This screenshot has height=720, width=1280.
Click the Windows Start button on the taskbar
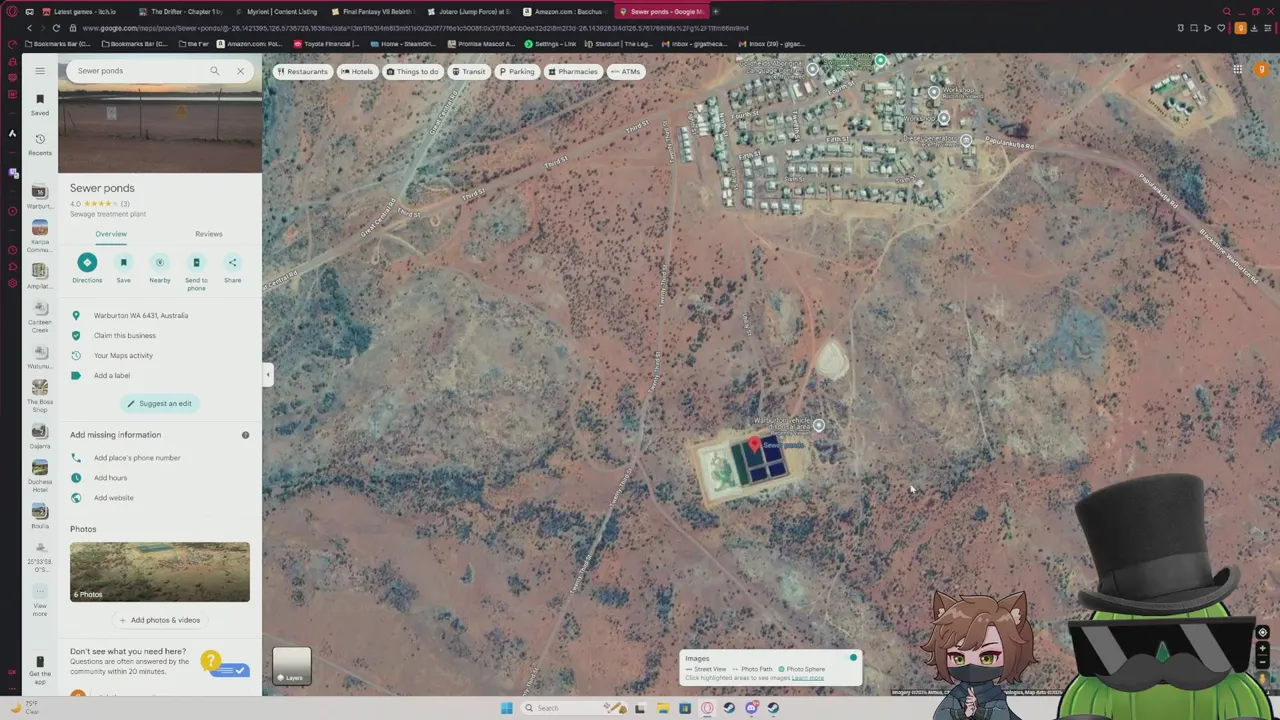507,708
